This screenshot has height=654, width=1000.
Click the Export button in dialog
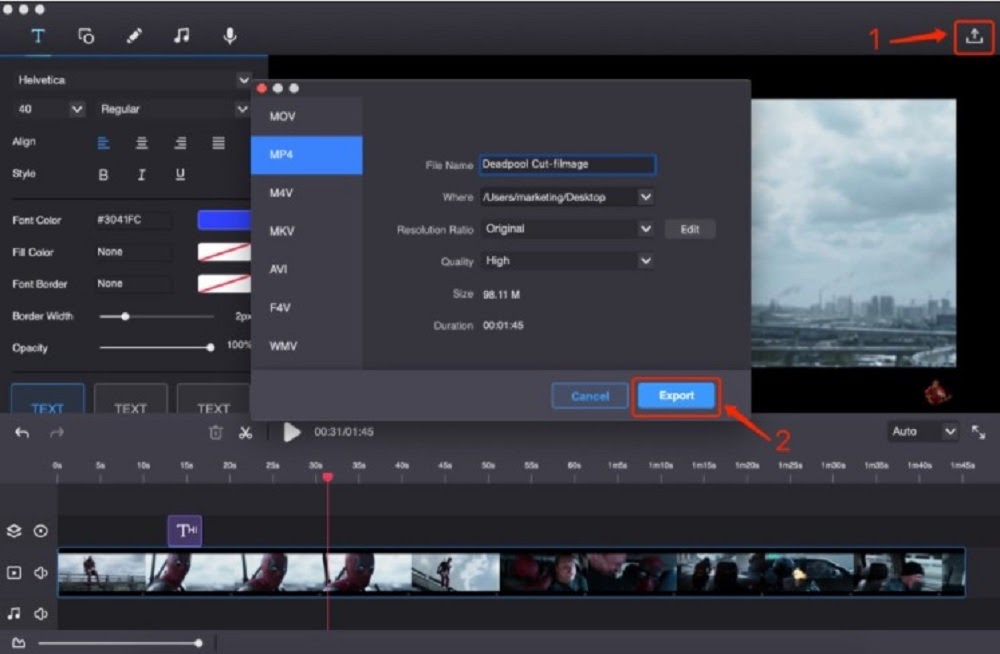point(676,396)
